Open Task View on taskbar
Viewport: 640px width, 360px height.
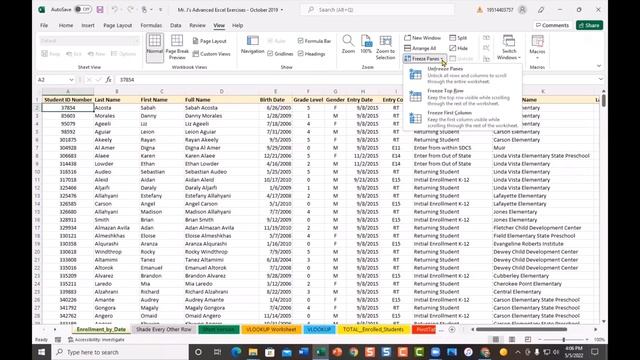217,352
